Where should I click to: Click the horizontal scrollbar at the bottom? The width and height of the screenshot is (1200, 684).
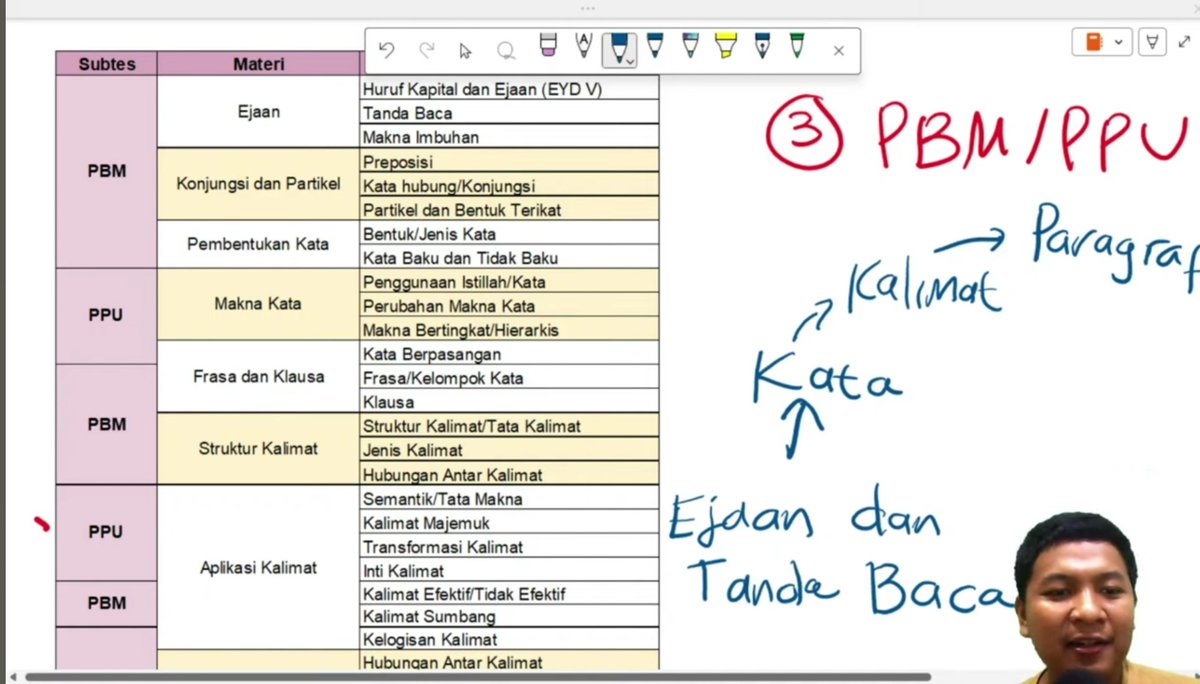477,677
